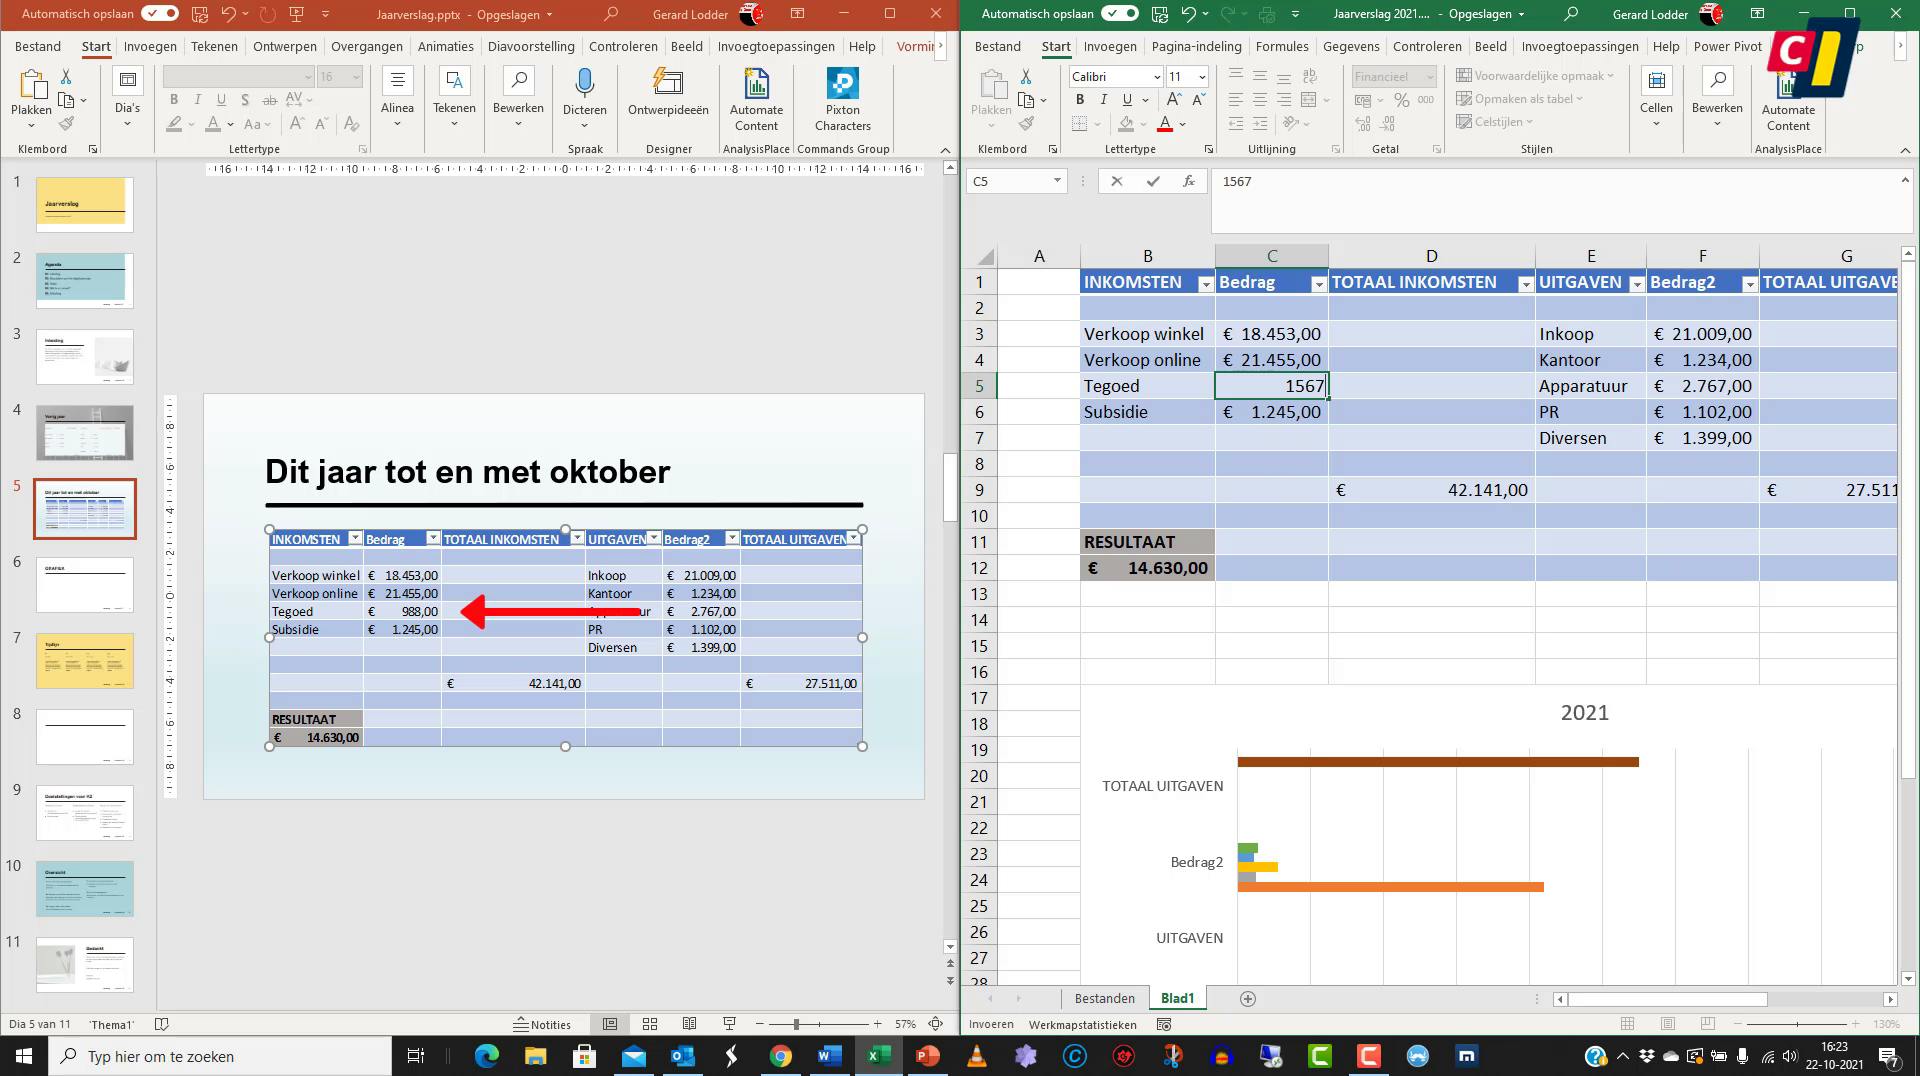Open the font size dropdown in Excel

1203,76
